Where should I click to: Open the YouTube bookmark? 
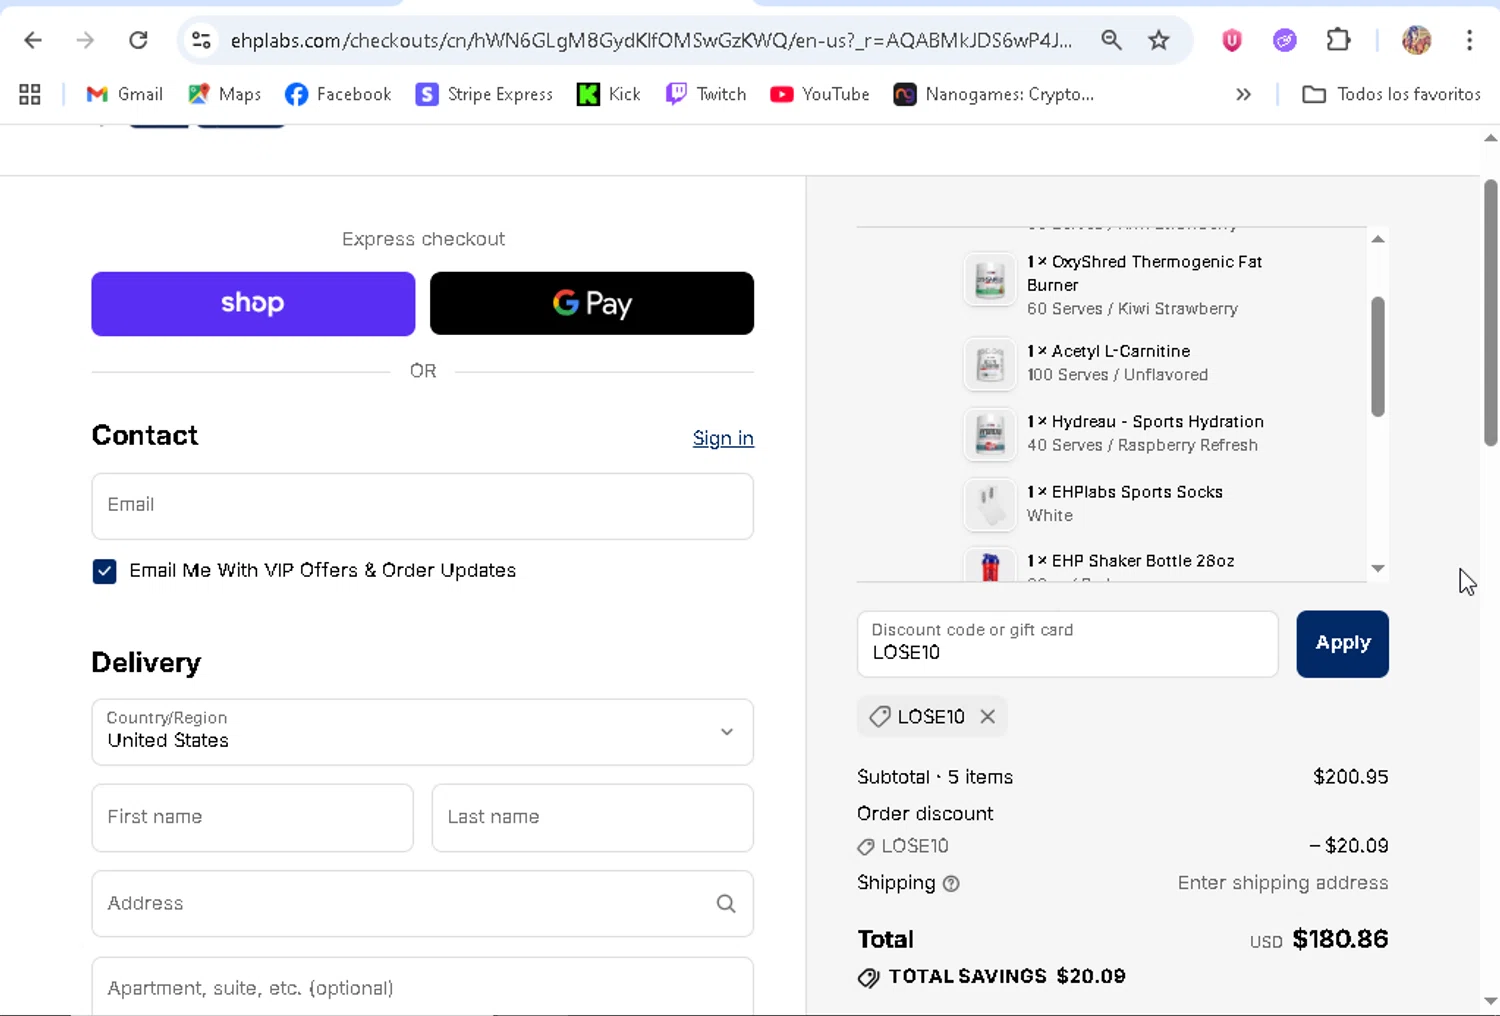pos(820,94)
